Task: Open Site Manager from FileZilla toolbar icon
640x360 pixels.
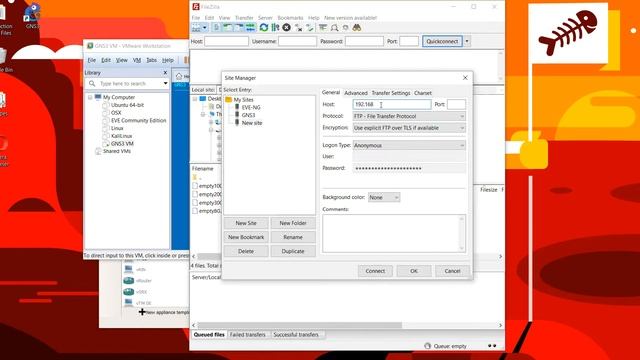Action: 197,28
